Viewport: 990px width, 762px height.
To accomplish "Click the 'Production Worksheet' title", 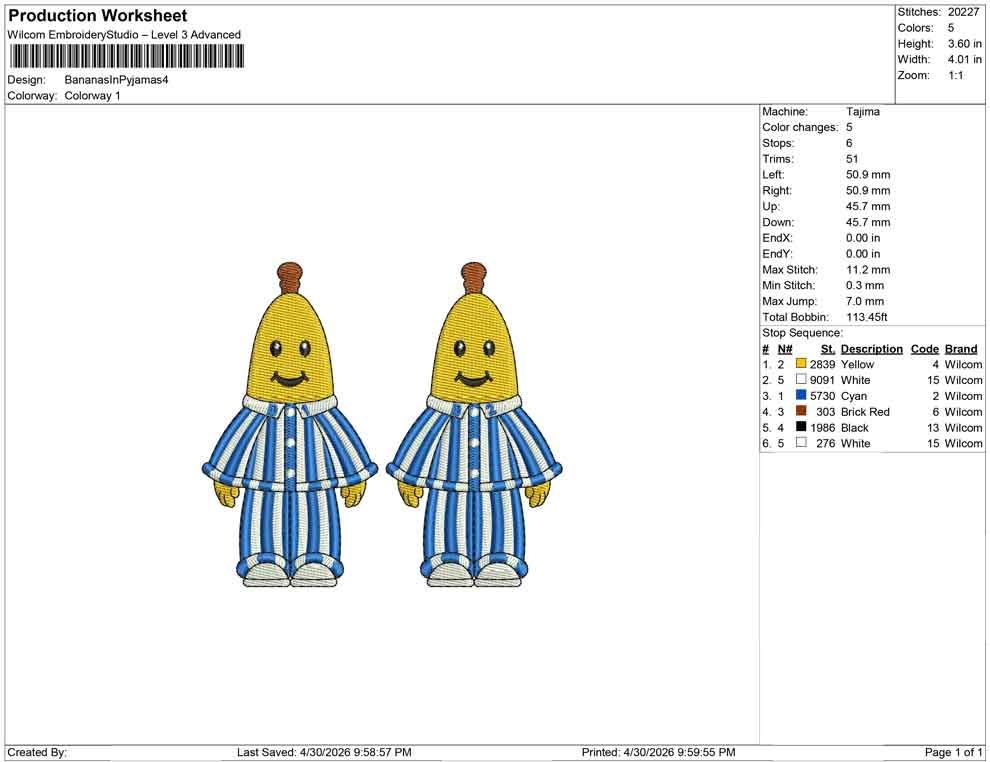I will coord(98,16).
